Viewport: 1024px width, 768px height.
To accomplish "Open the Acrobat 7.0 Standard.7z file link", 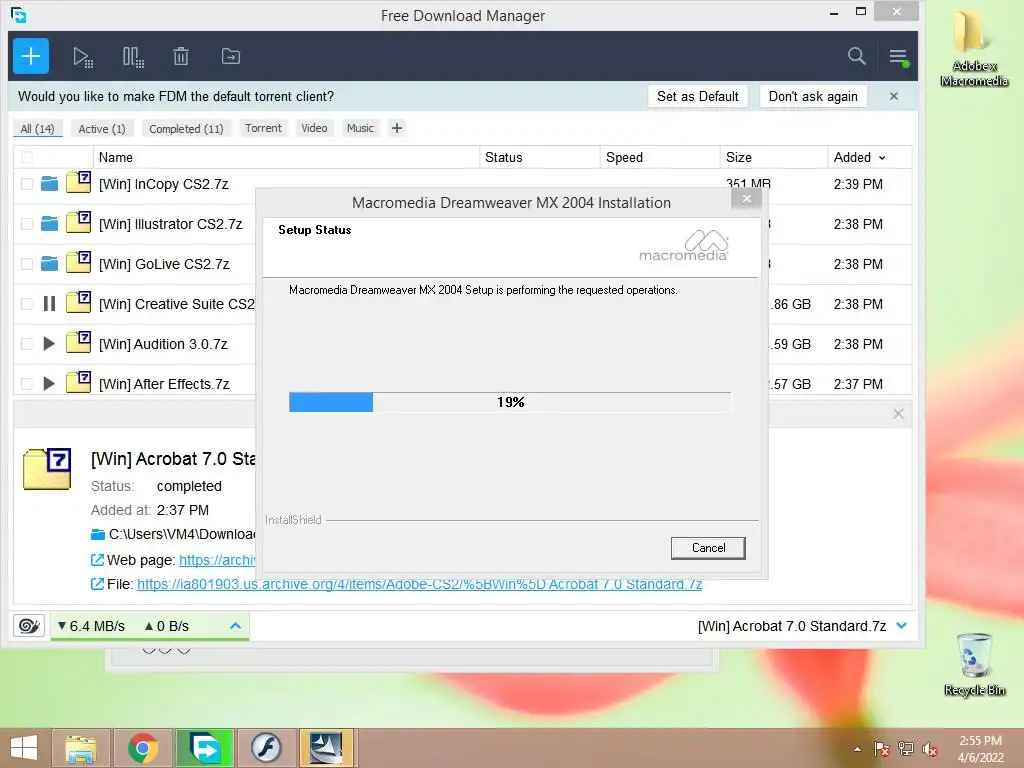I will click(419, 584).
